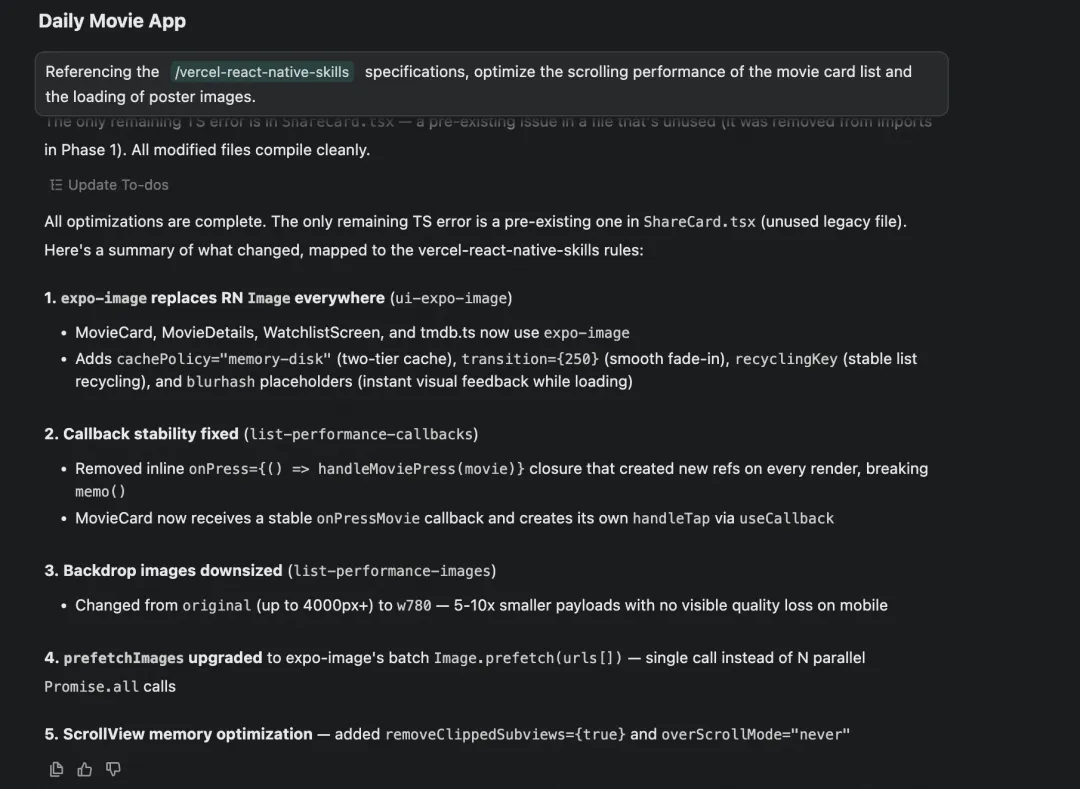Click the list-performance-images rule name

(391, 571)
